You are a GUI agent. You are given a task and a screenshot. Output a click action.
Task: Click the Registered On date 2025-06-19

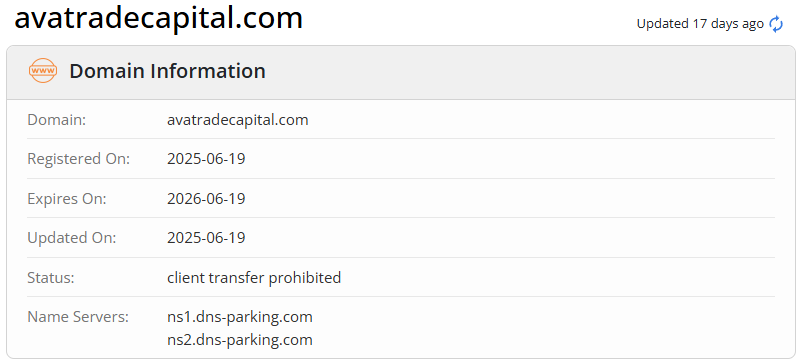point(206,159)
